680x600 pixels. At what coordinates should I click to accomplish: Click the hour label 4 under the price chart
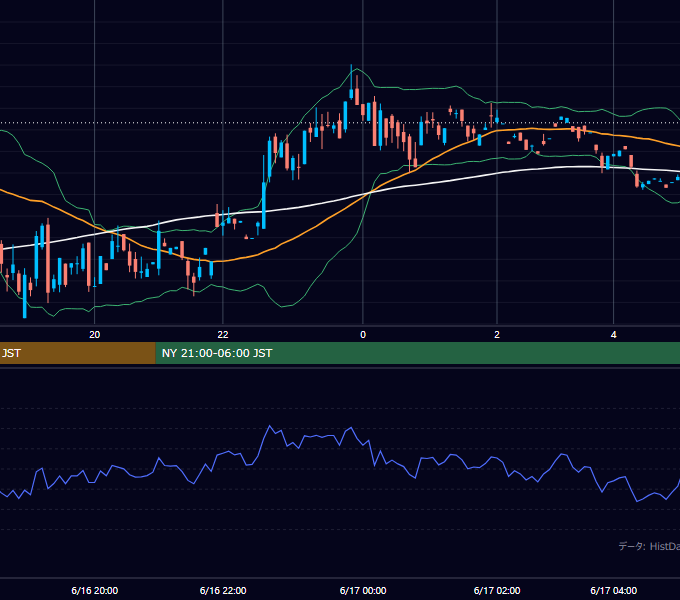[x=614, y=335]
